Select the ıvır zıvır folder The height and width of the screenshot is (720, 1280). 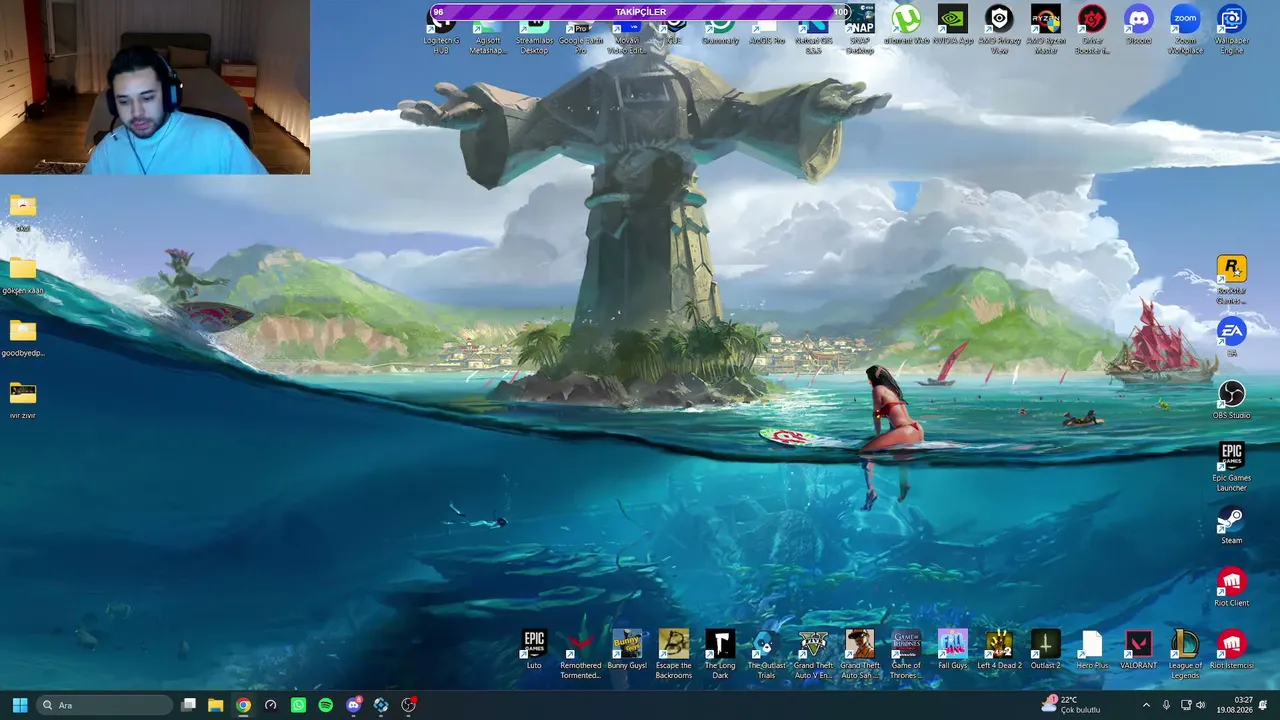[x=23, y=400]
